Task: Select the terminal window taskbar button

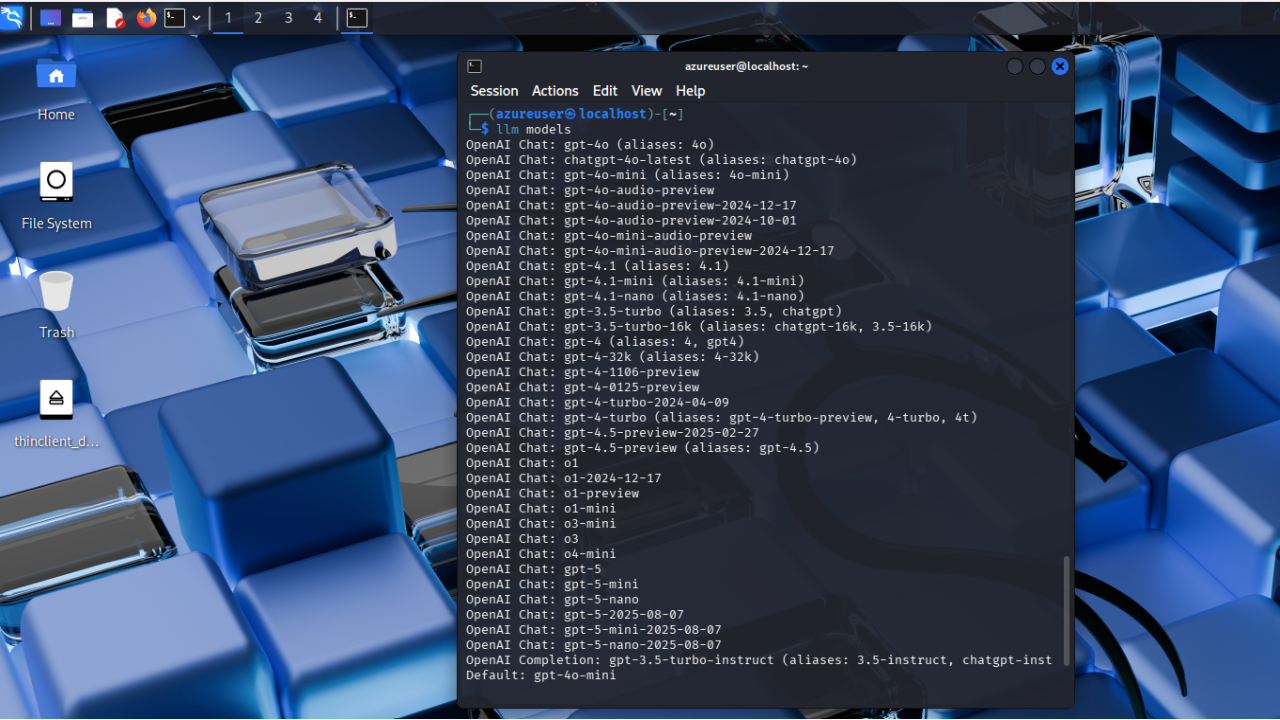Action: 357,18
